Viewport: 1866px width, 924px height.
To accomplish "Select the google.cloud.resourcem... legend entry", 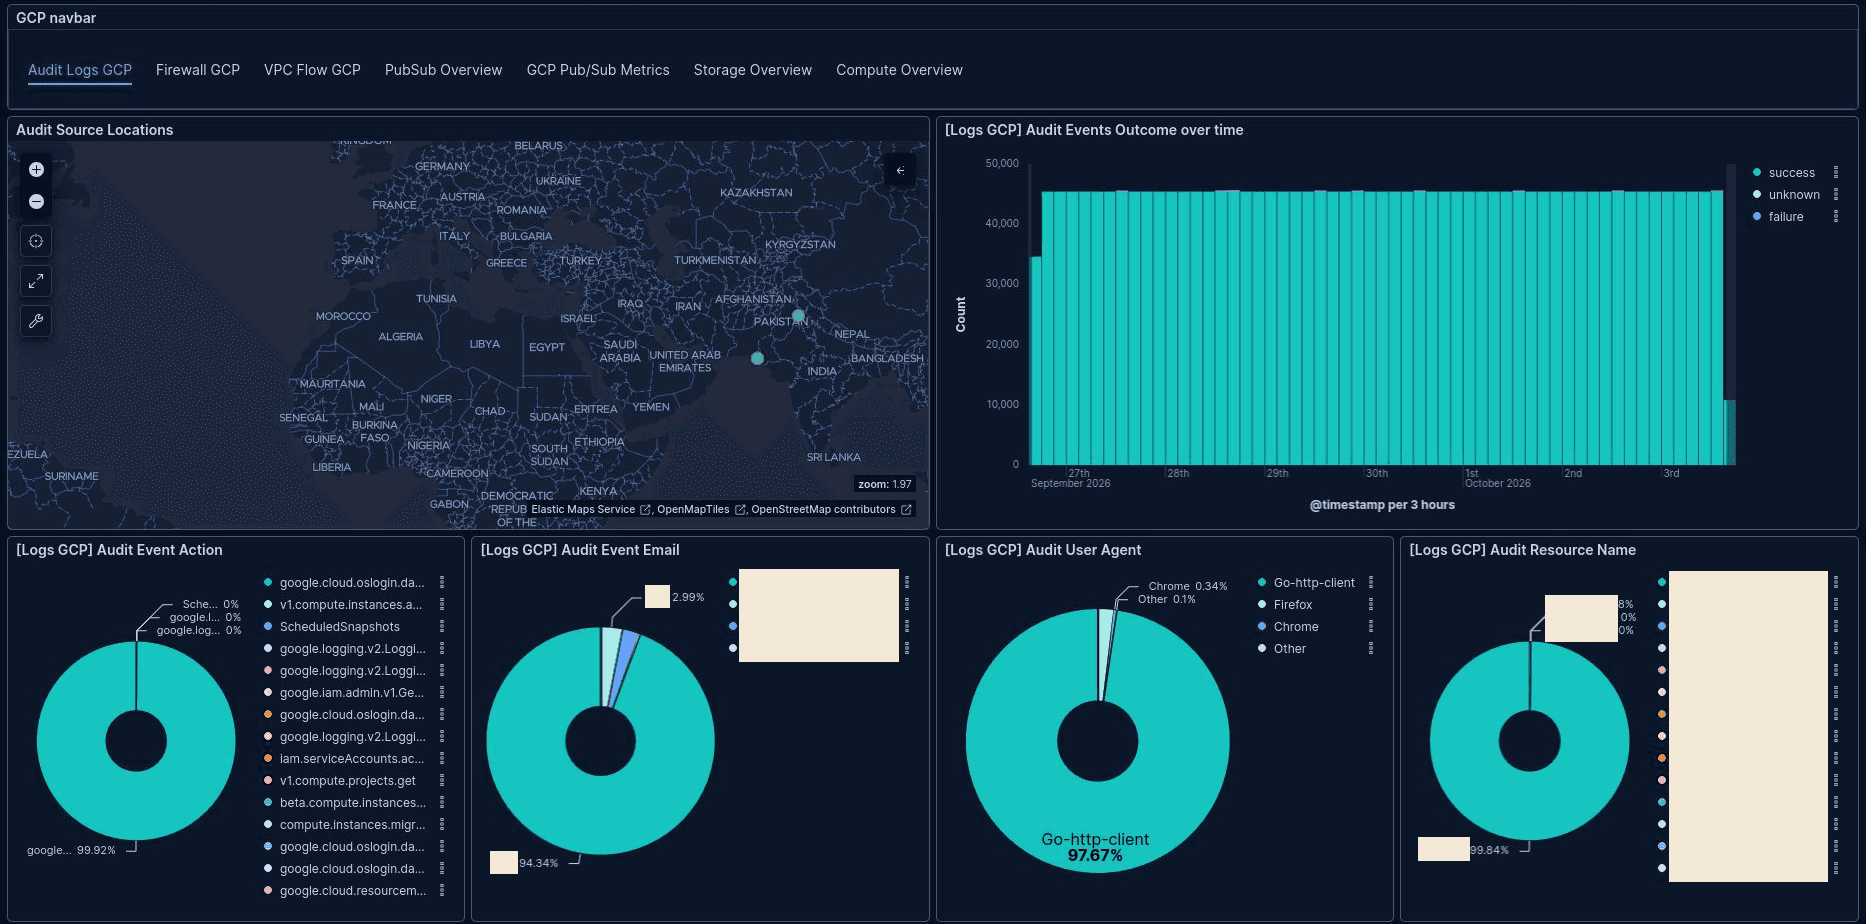I will [x=352, y=891].
